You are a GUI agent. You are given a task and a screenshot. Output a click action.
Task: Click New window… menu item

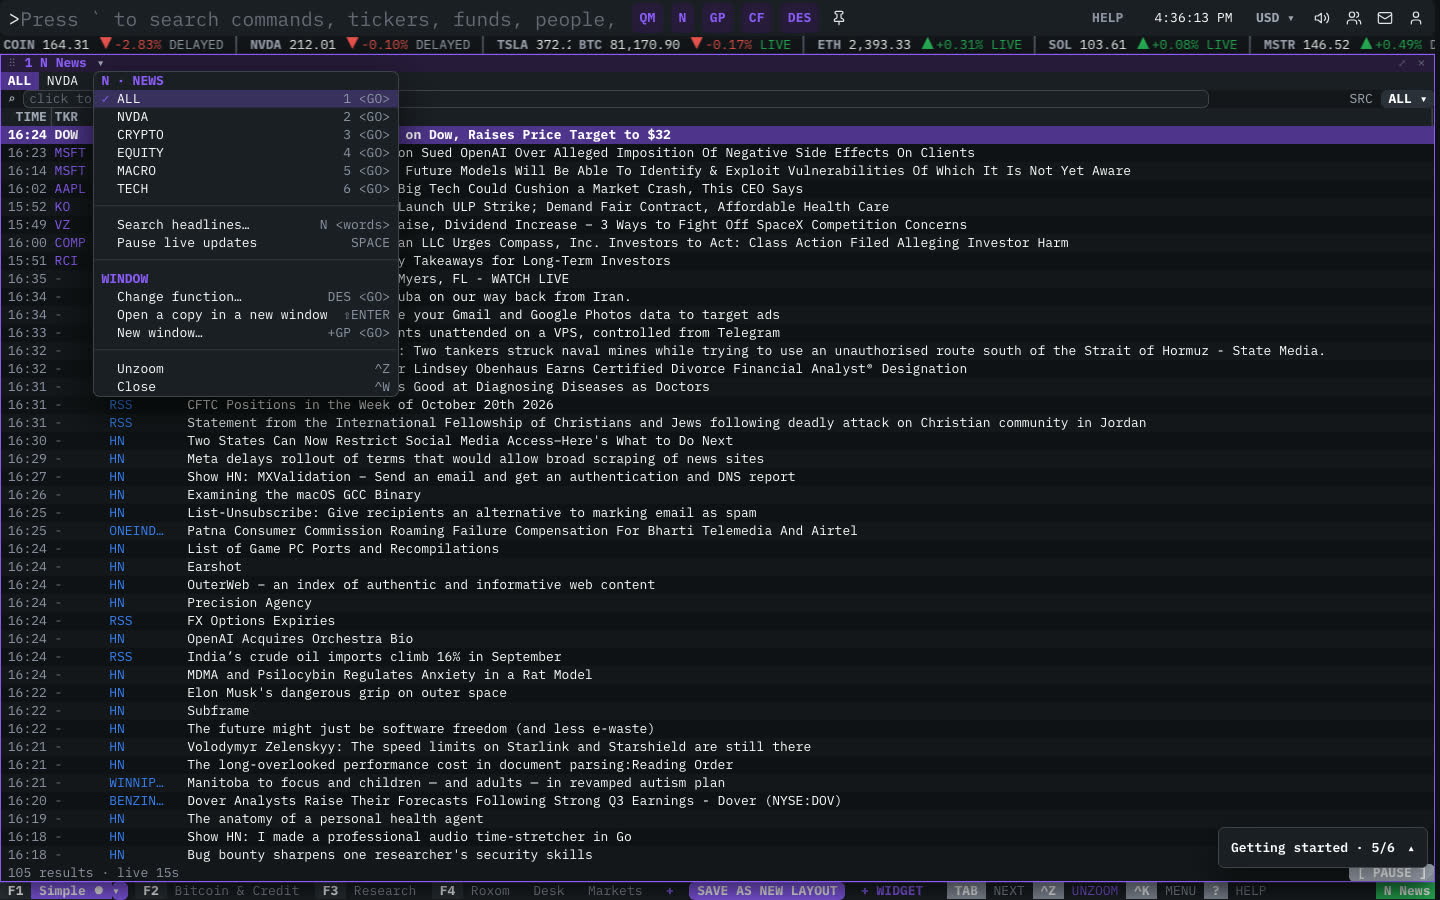(x=246, y=333)
